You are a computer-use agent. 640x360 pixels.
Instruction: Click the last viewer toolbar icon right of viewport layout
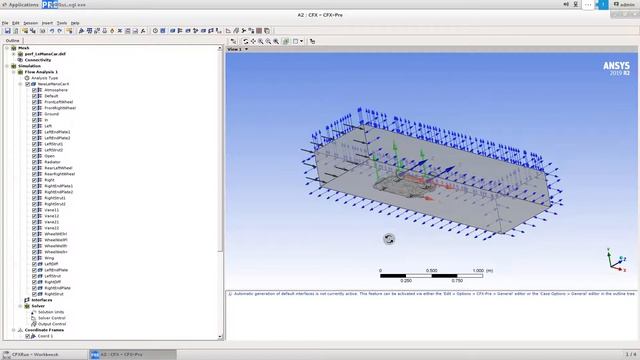tap(312, 41)
